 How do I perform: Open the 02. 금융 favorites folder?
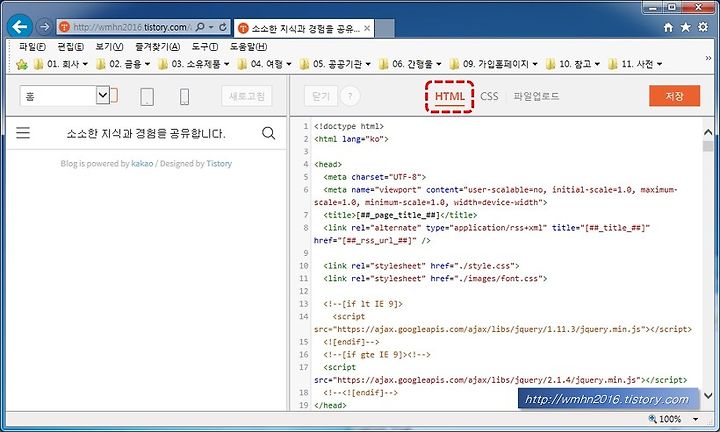123,64
